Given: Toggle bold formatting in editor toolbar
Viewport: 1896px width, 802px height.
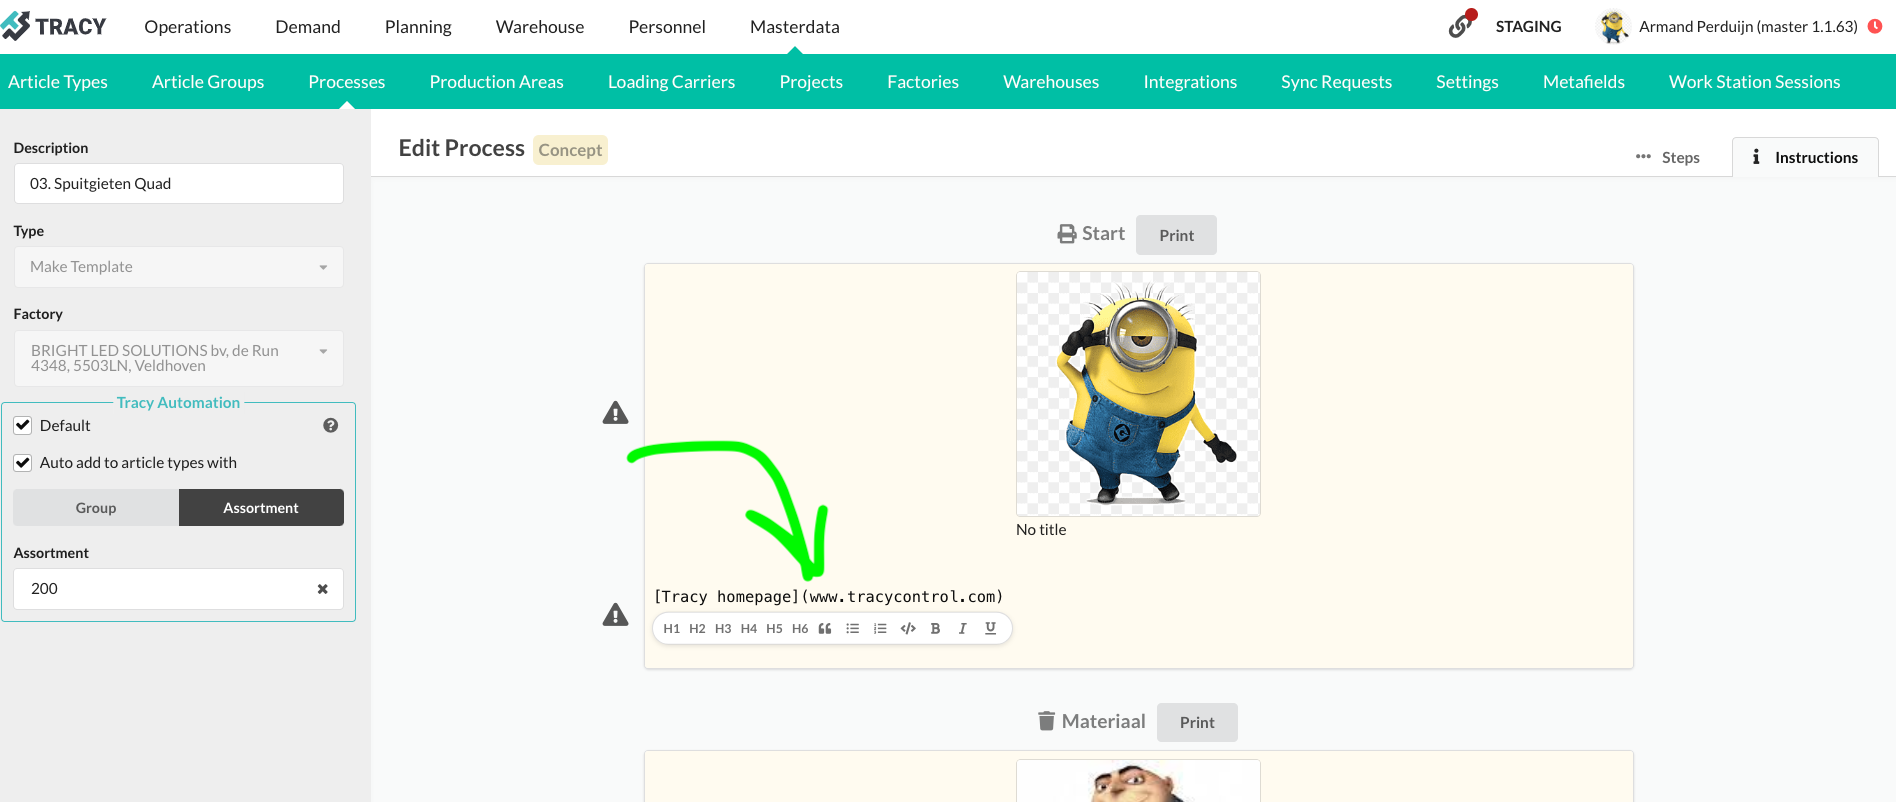Looking at the screenshot, I should [x=935, y=629].
